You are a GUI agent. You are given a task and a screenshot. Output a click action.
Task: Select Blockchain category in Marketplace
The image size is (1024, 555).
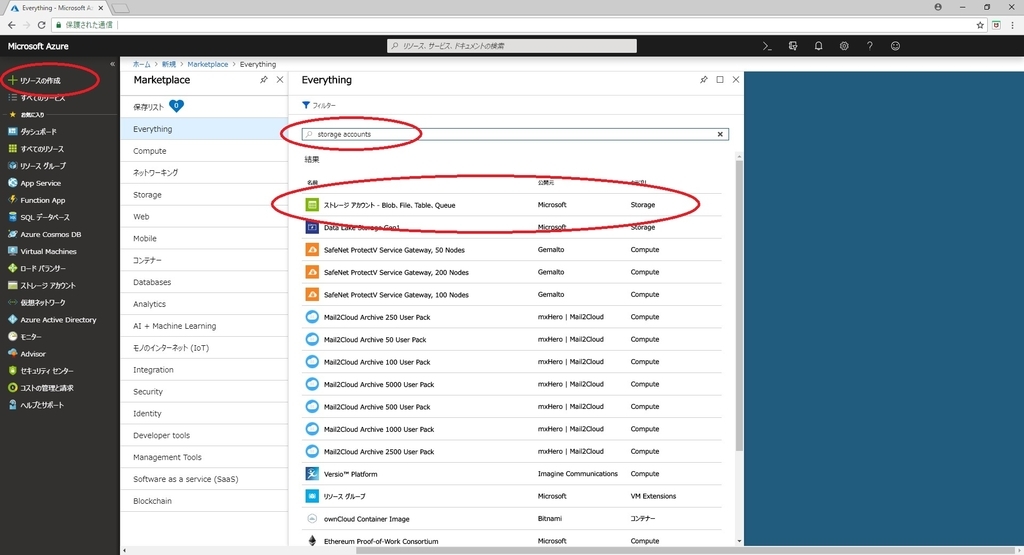click(x=204, y=501)
